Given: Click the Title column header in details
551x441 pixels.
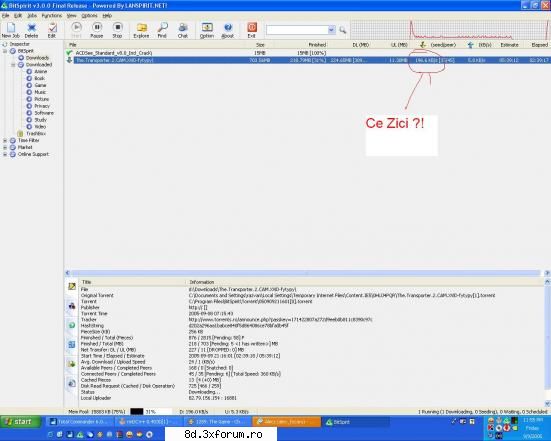Looking at the screenshot, I should (86, 282).
